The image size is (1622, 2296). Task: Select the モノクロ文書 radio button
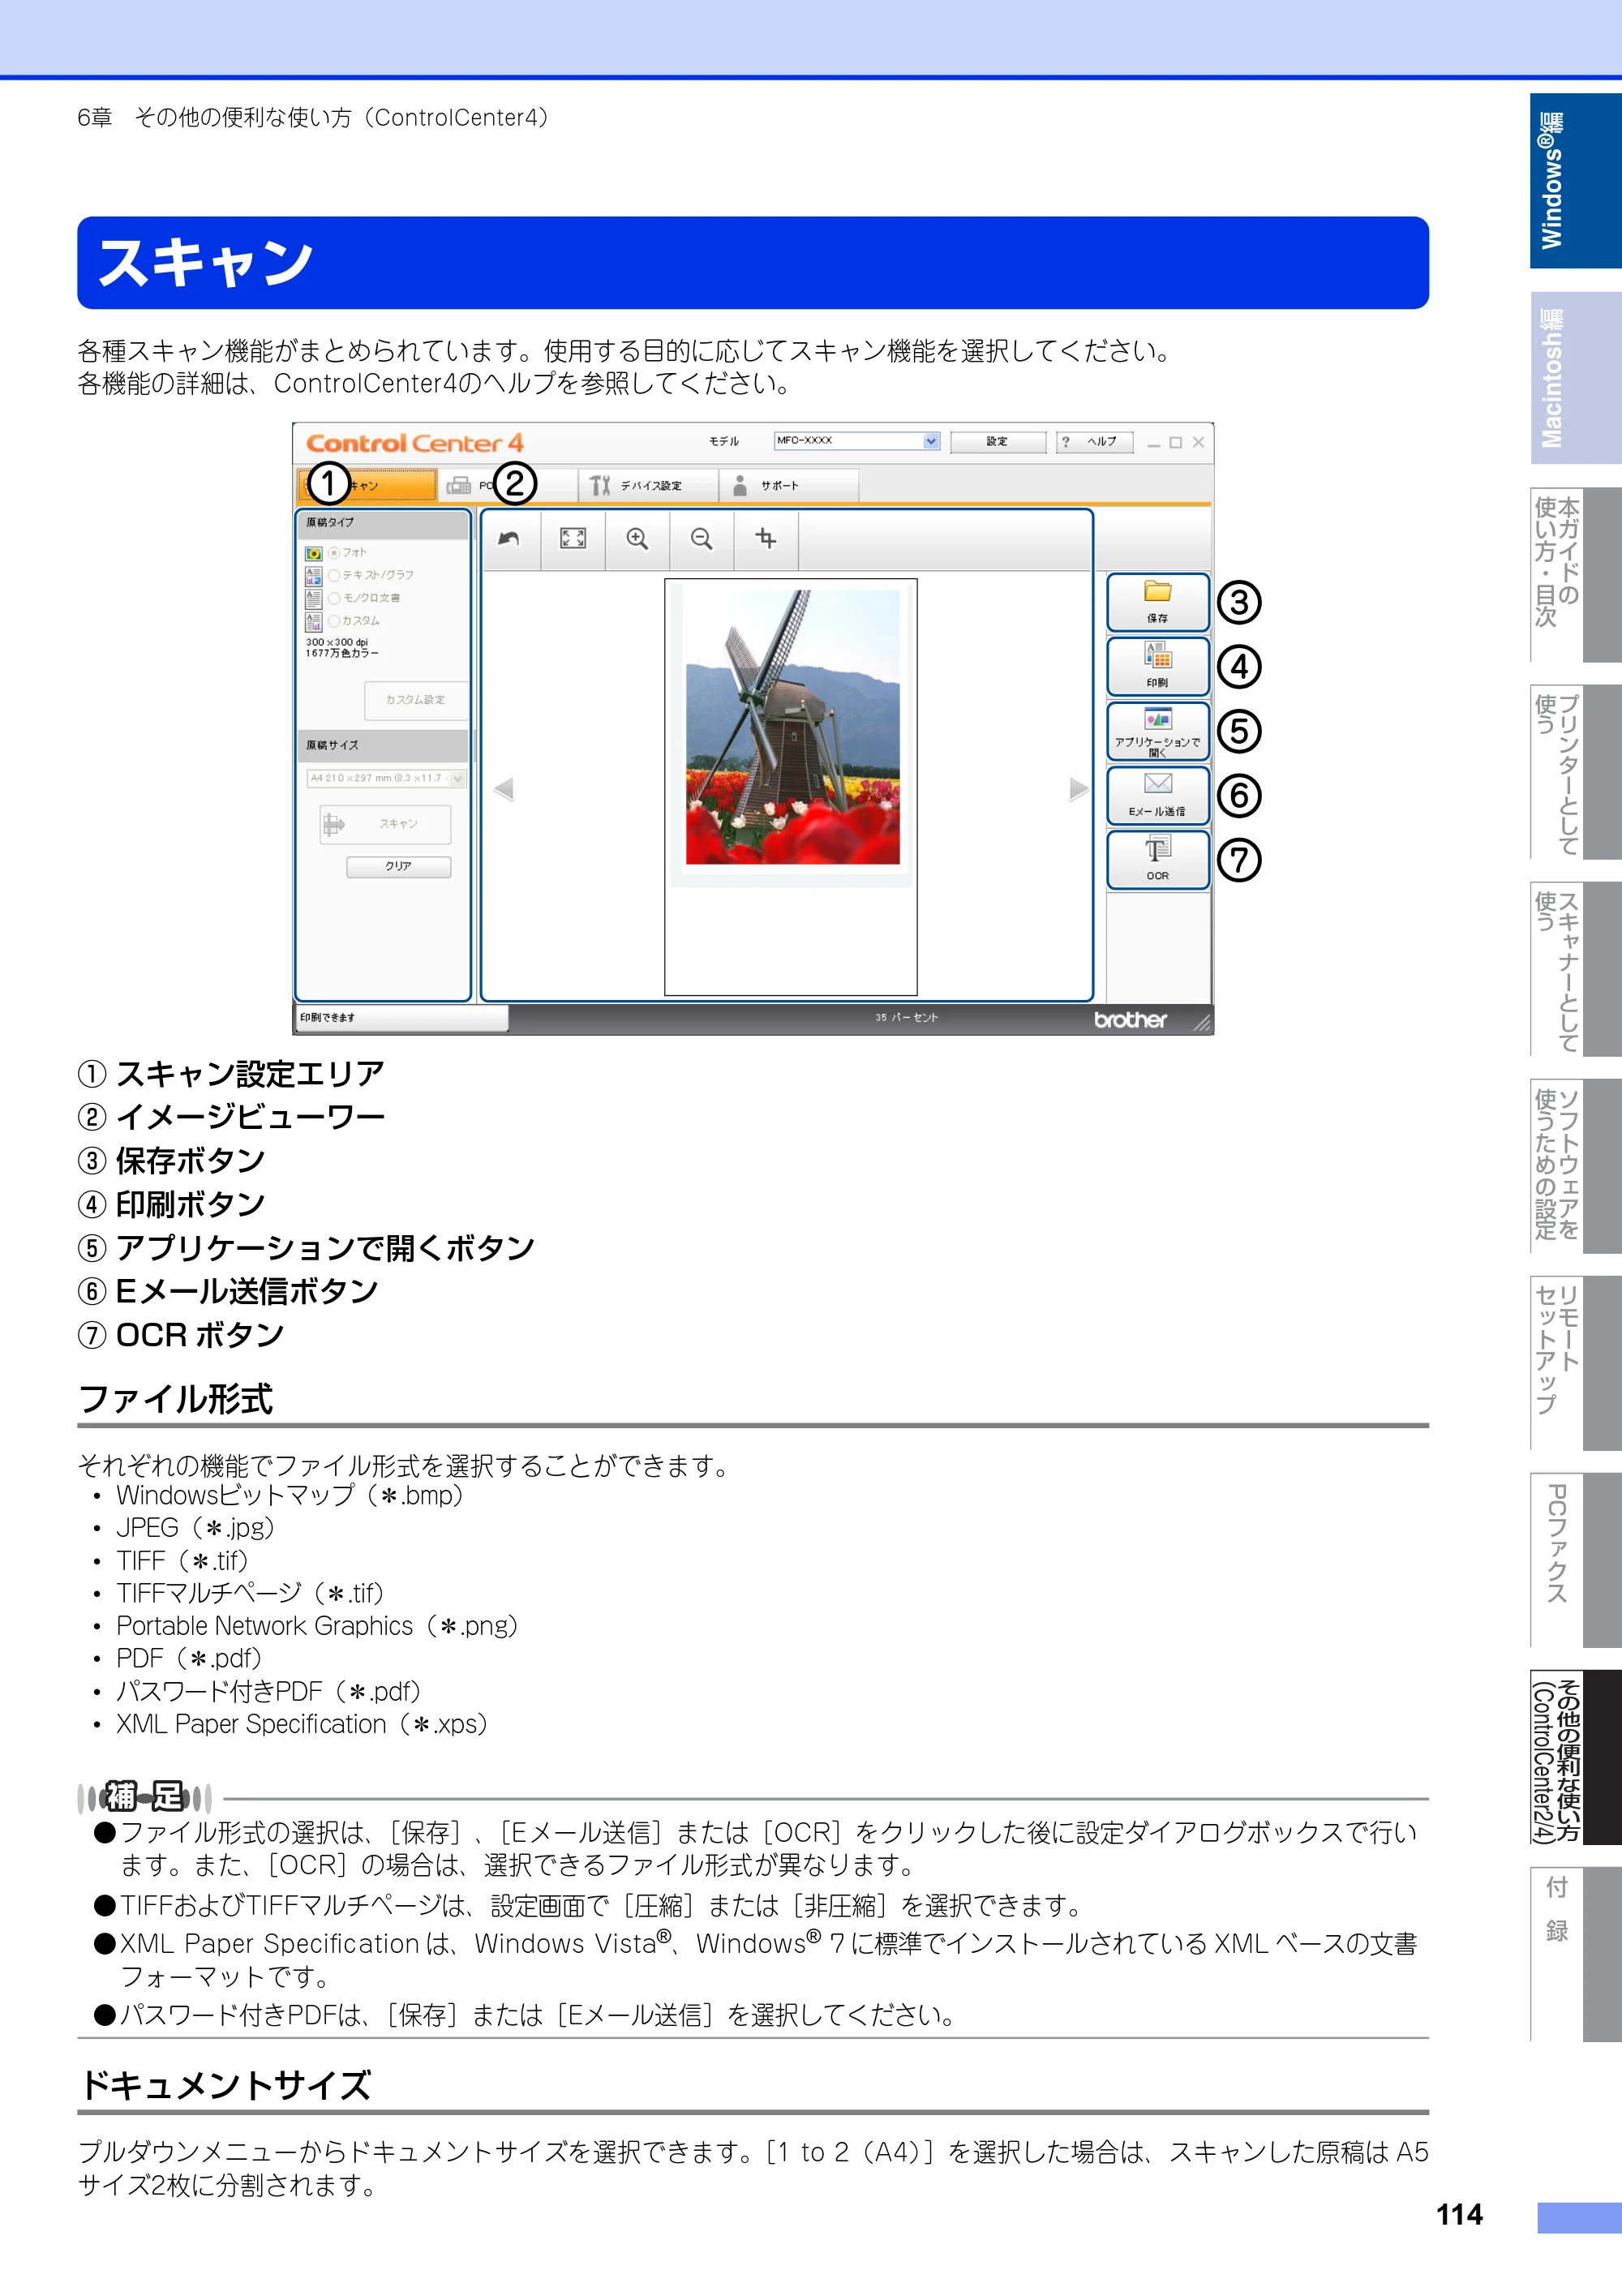coord(334,598)
